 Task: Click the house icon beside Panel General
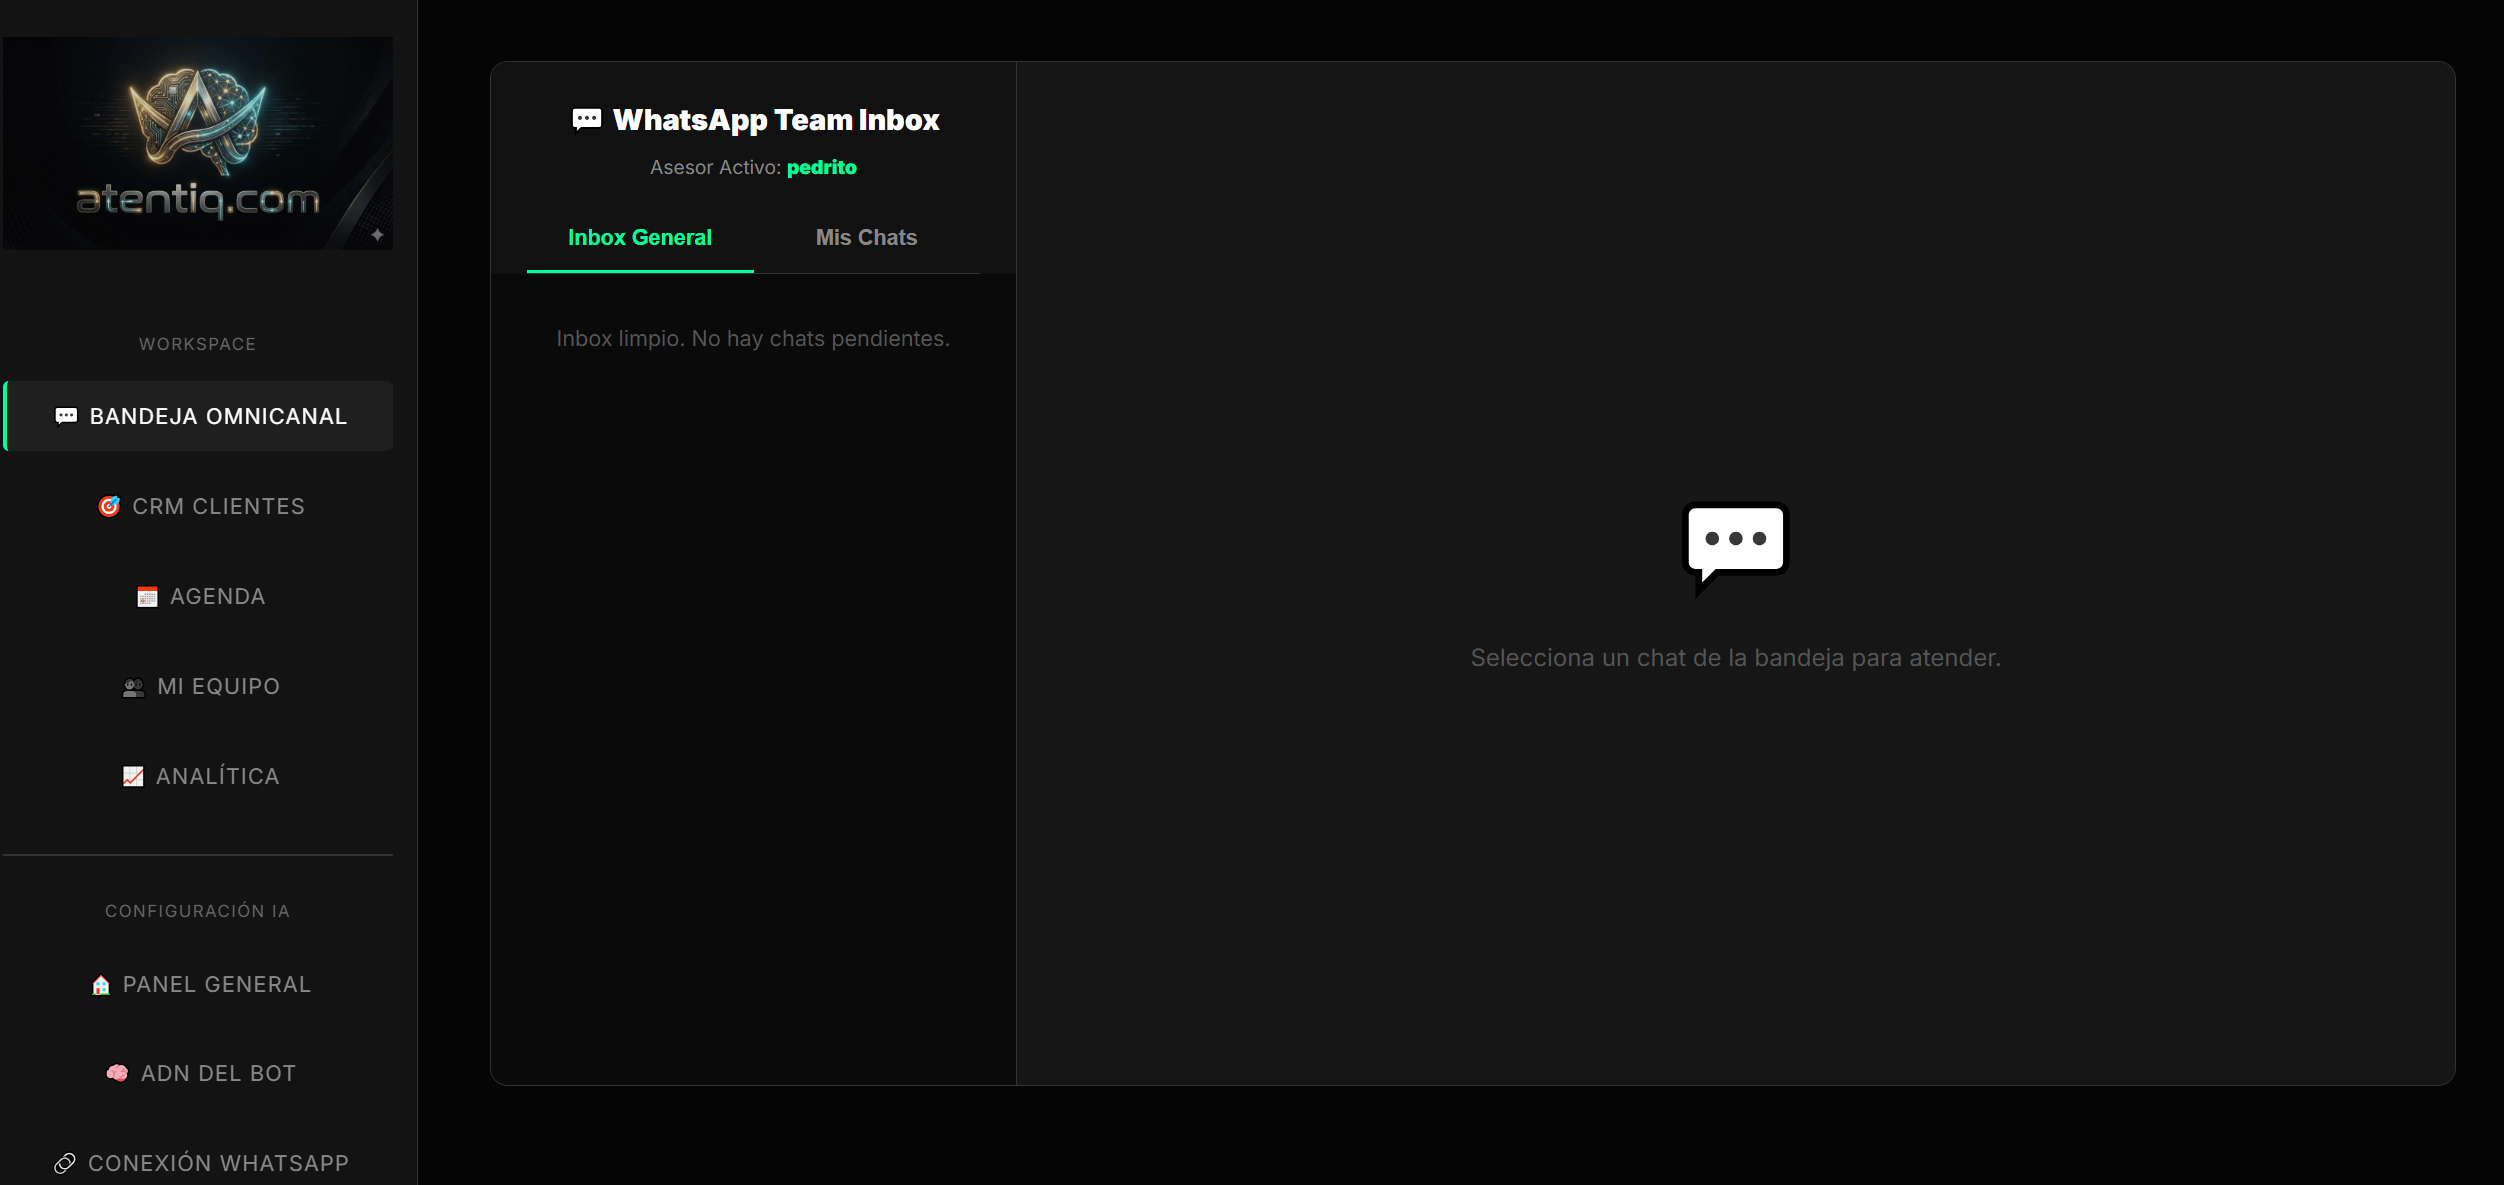coord(101,985)
